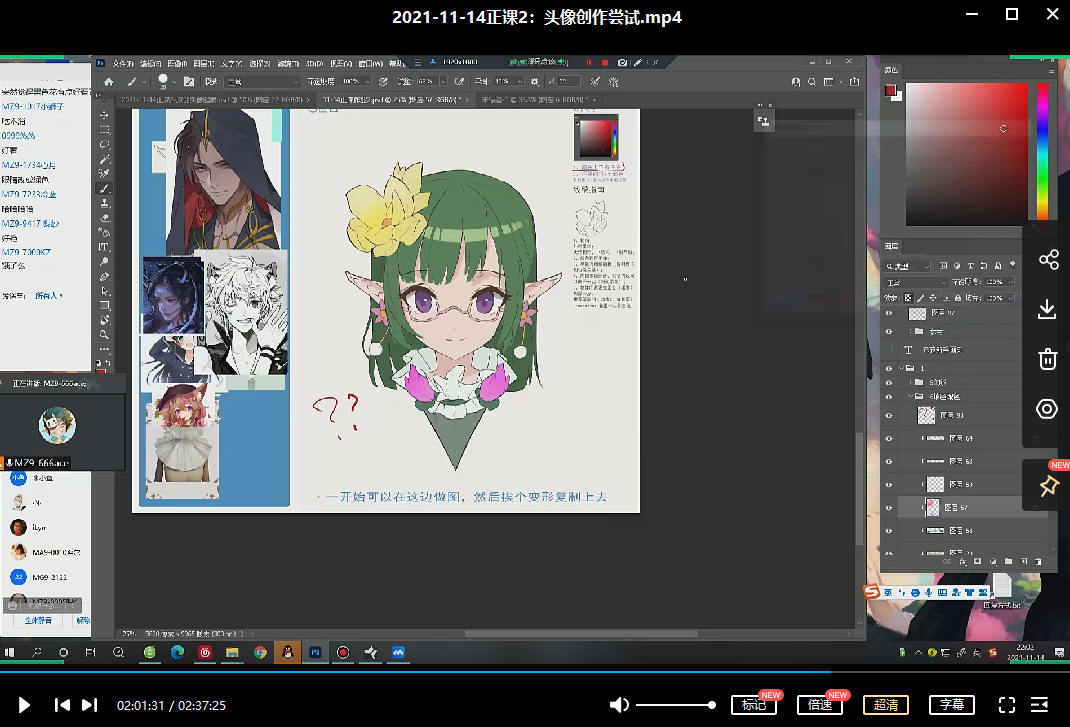The image size is (1070, 727).
Task: Open the 倍速 playback speed options
Action: click(820, 705)
